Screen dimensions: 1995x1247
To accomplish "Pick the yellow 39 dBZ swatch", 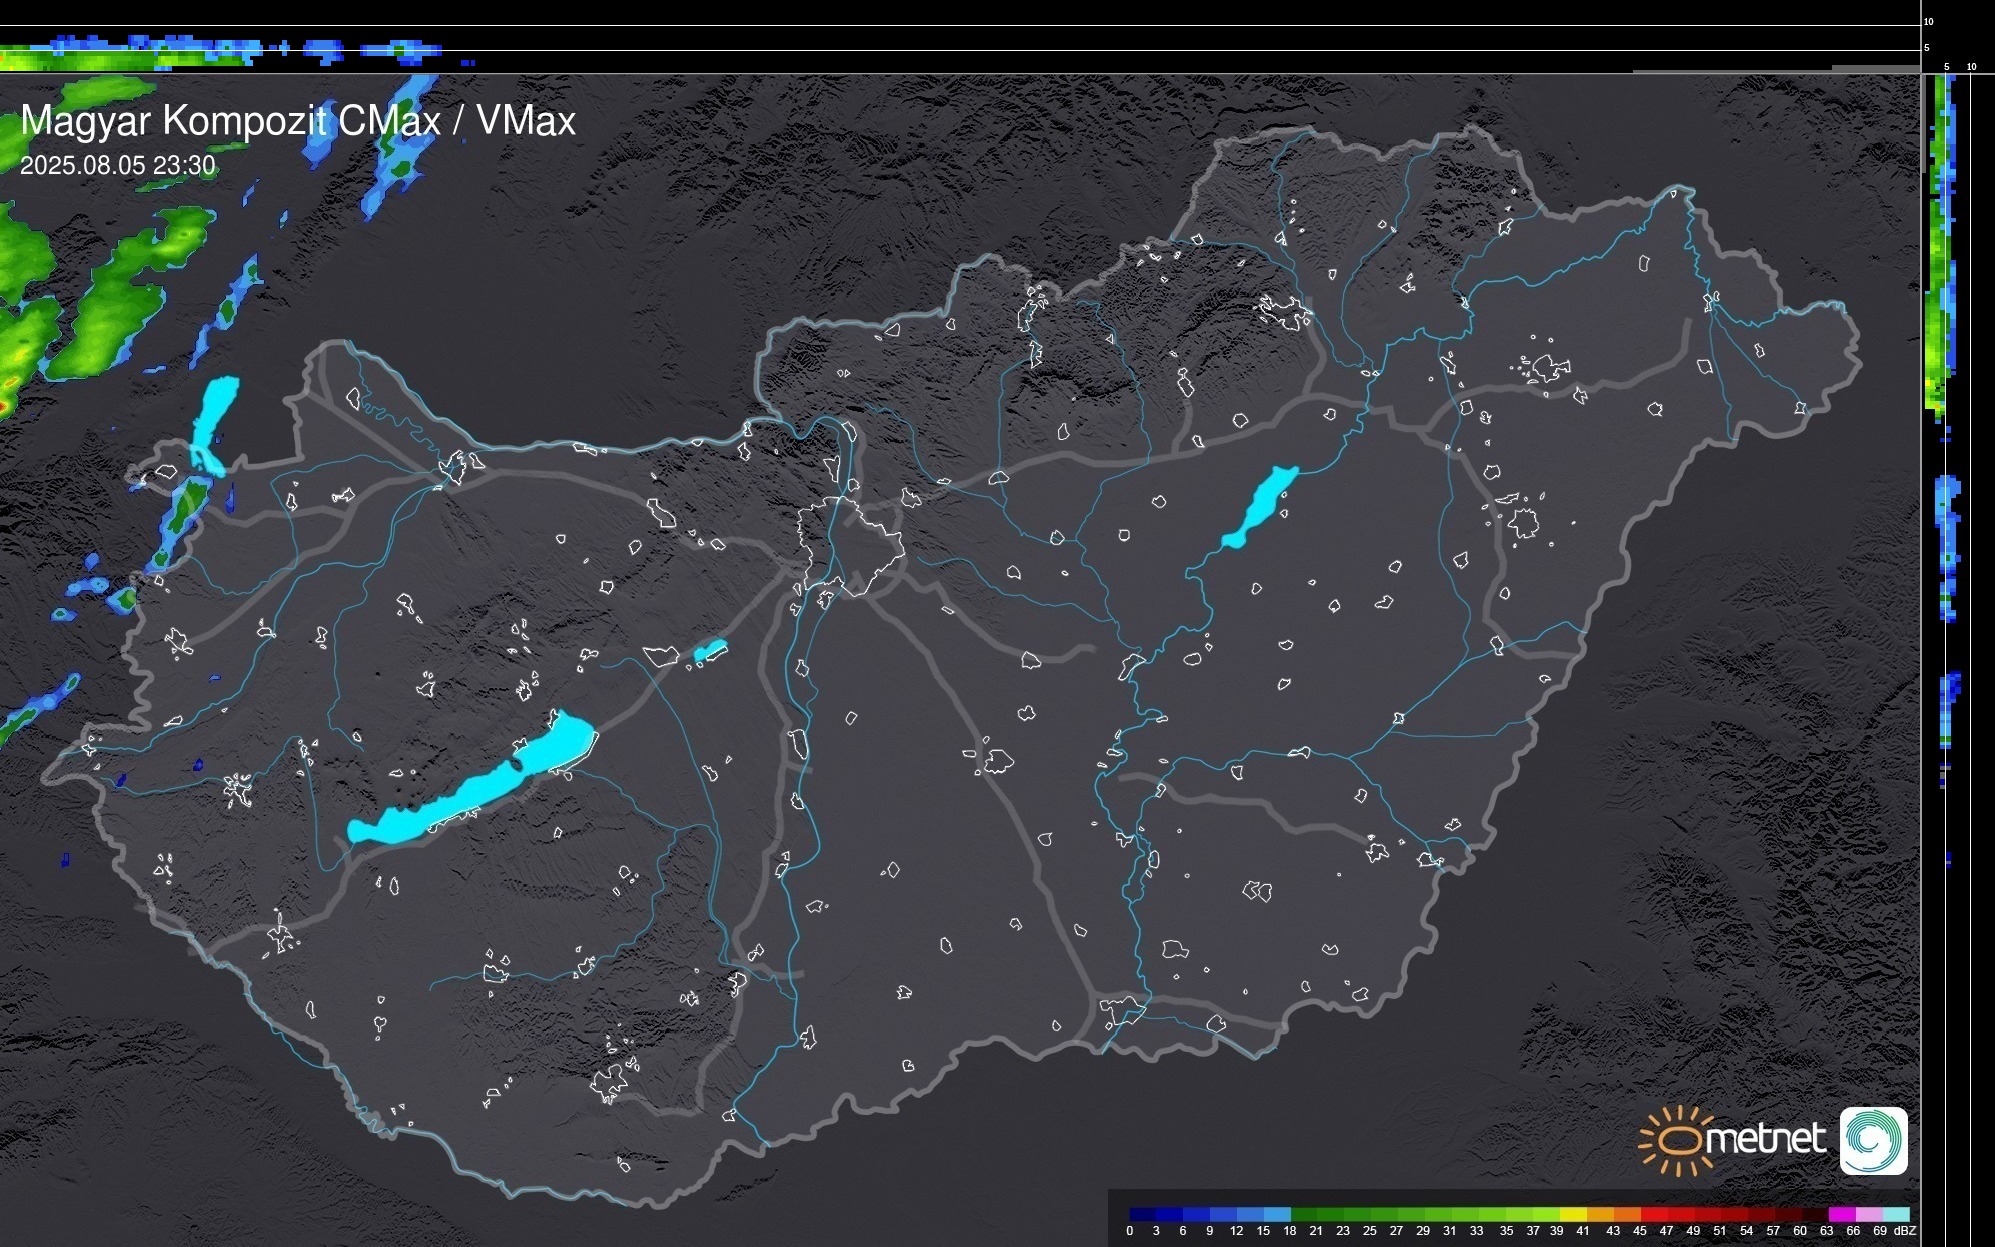I will (x=1573, y=1215).
